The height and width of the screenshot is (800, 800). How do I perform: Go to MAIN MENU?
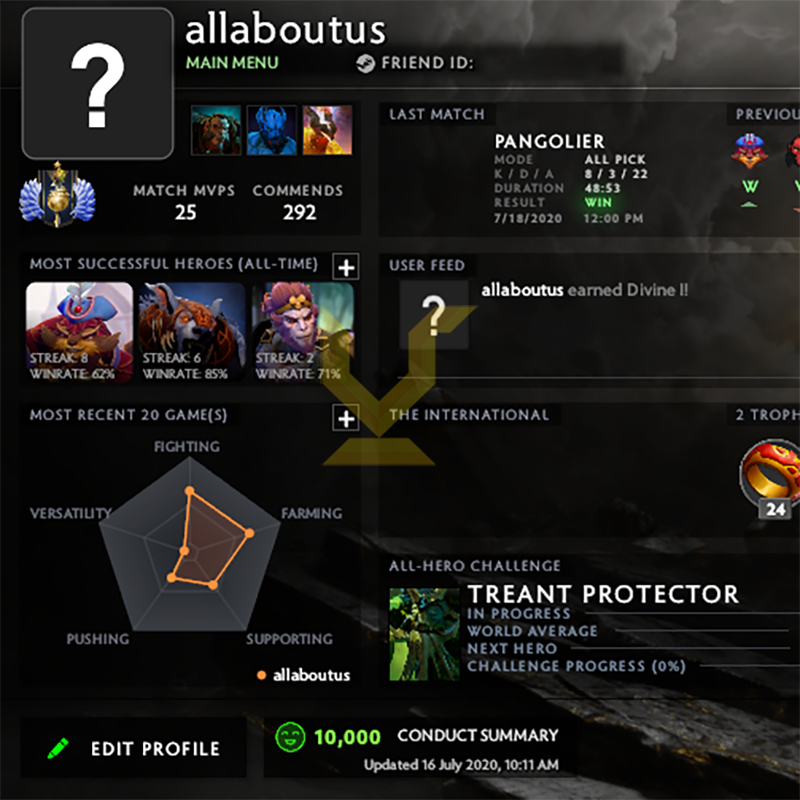[x=232, y=63]
